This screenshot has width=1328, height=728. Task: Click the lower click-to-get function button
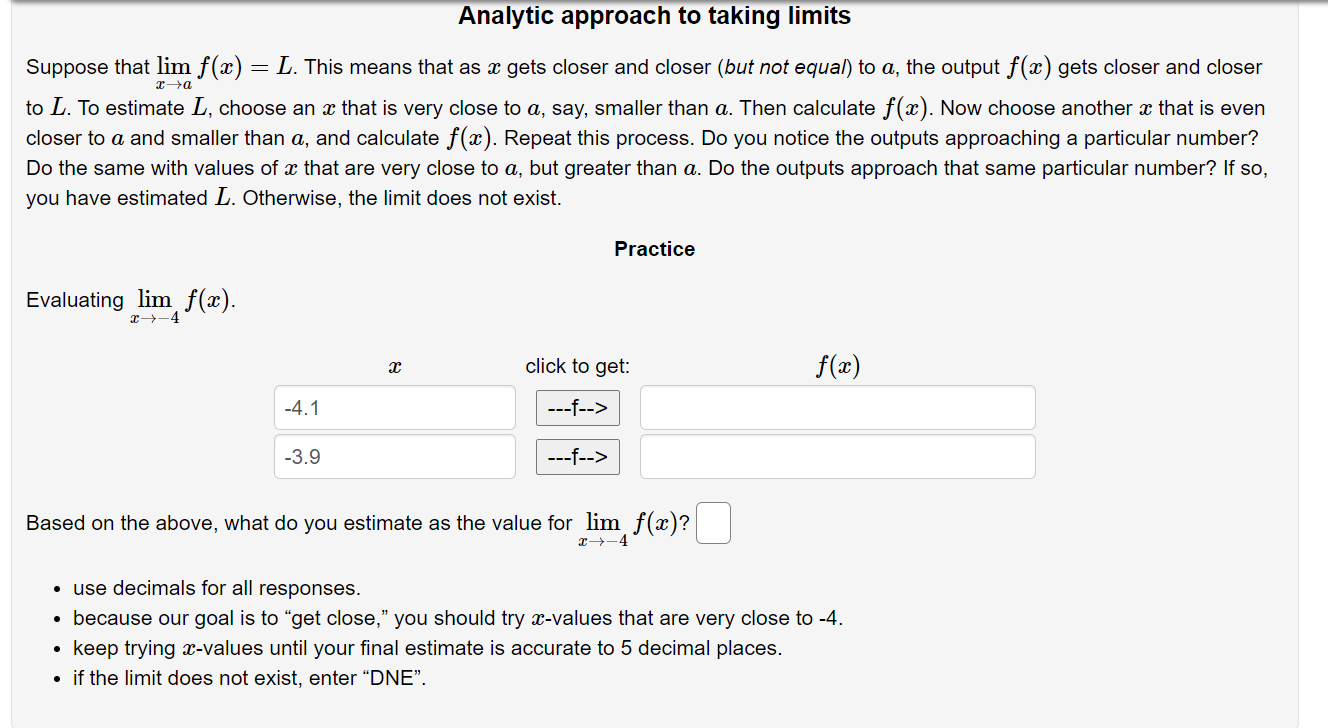coord(577,456)
